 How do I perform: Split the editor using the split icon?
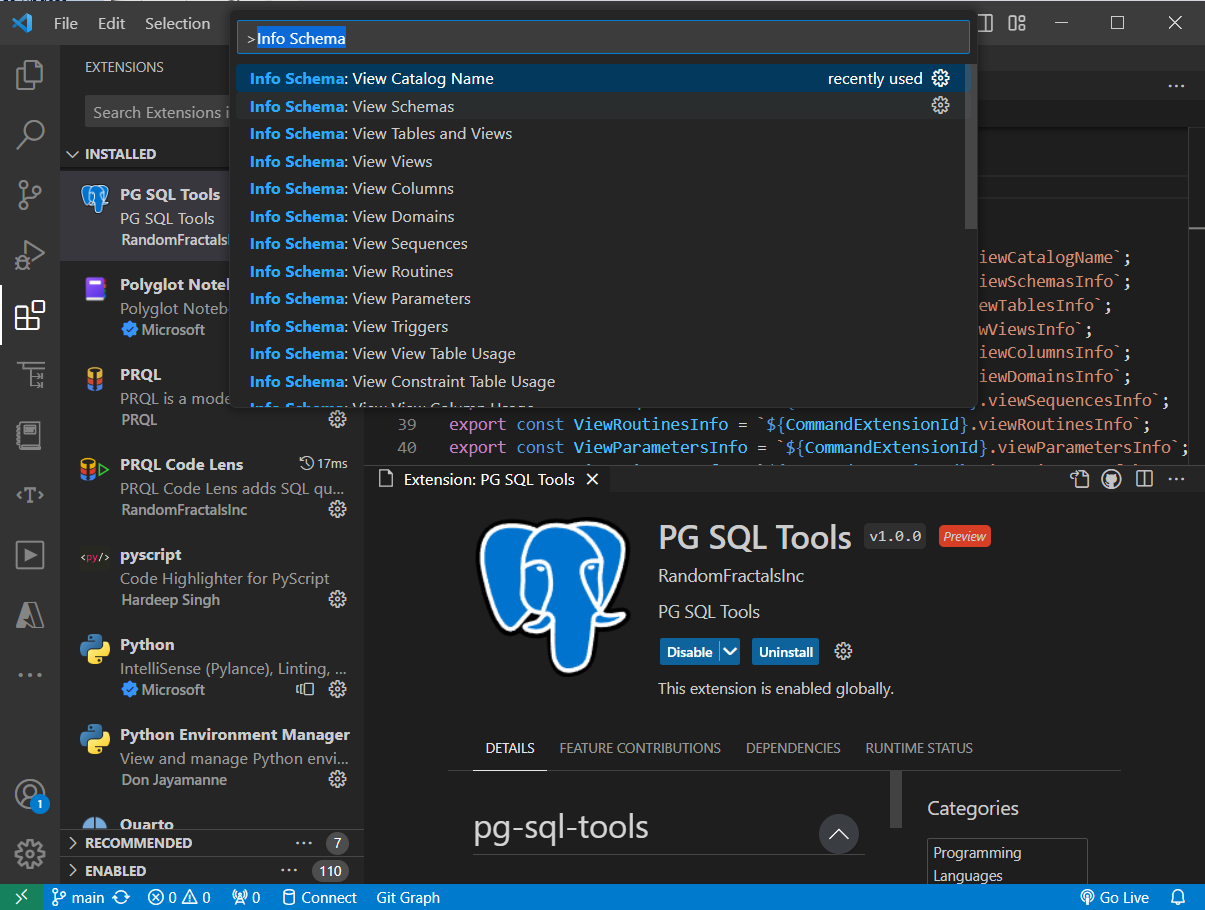1145,479
